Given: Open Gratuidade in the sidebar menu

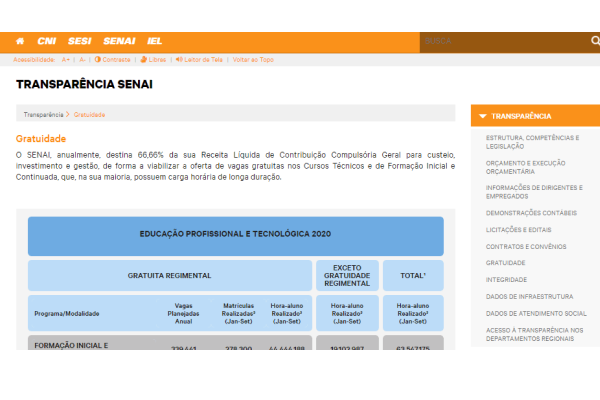Looking at the screenshot, I should [505, 263].
